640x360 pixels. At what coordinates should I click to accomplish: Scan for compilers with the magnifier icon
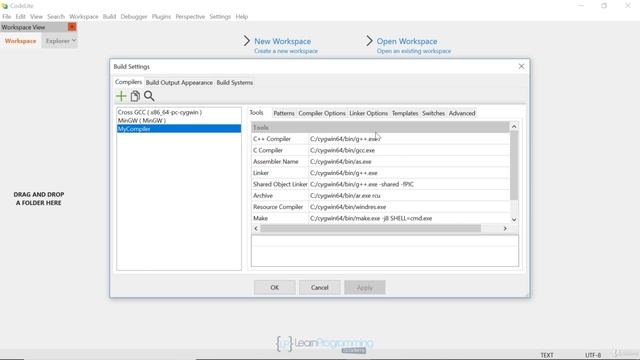coord(149,96)
